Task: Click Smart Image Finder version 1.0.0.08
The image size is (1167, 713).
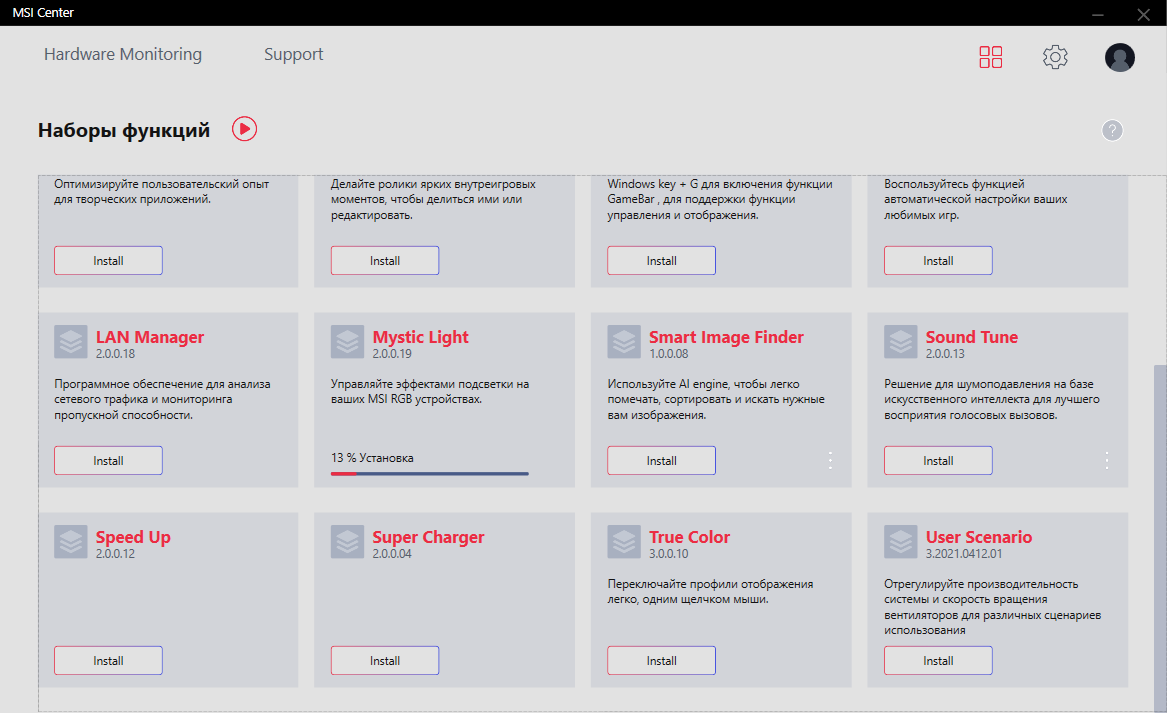Action: (668, 354)
